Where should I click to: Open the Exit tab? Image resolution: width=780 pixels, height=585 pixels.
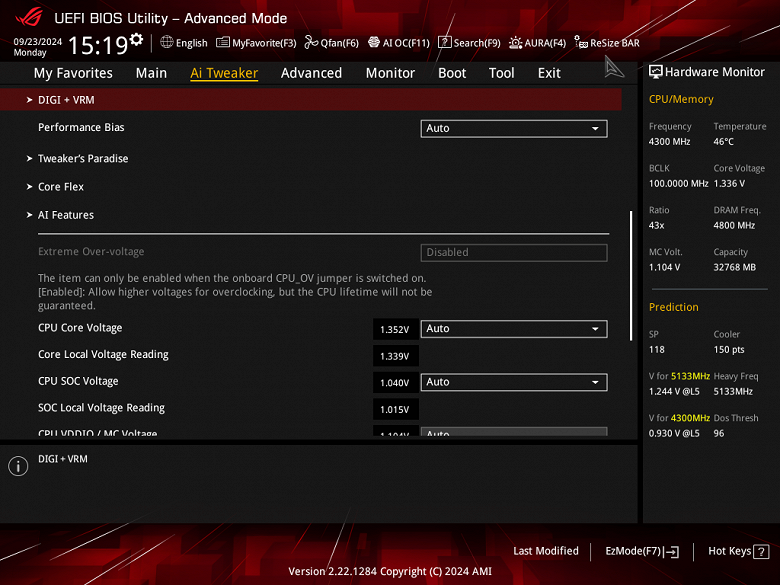point(549,73)
